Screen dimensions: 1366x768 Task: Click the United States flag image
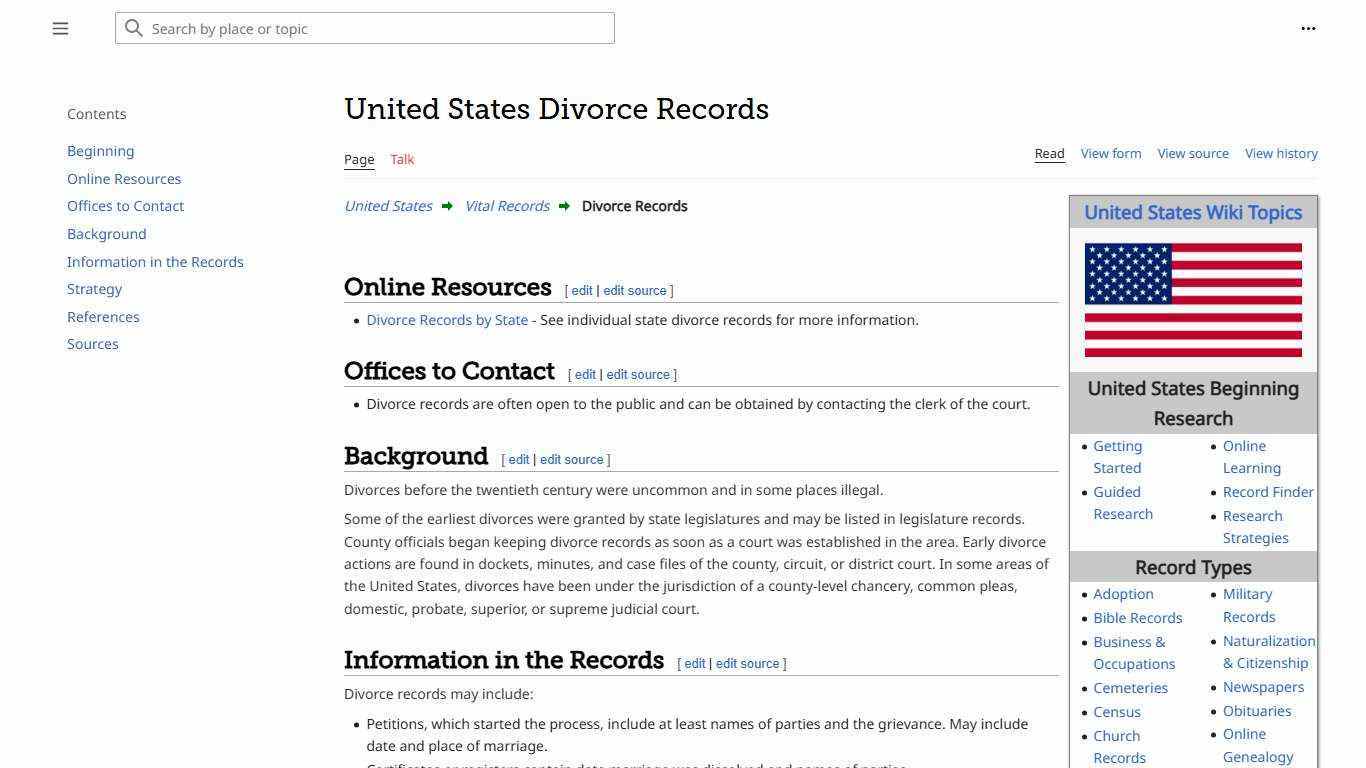[x=1192, y=299]
